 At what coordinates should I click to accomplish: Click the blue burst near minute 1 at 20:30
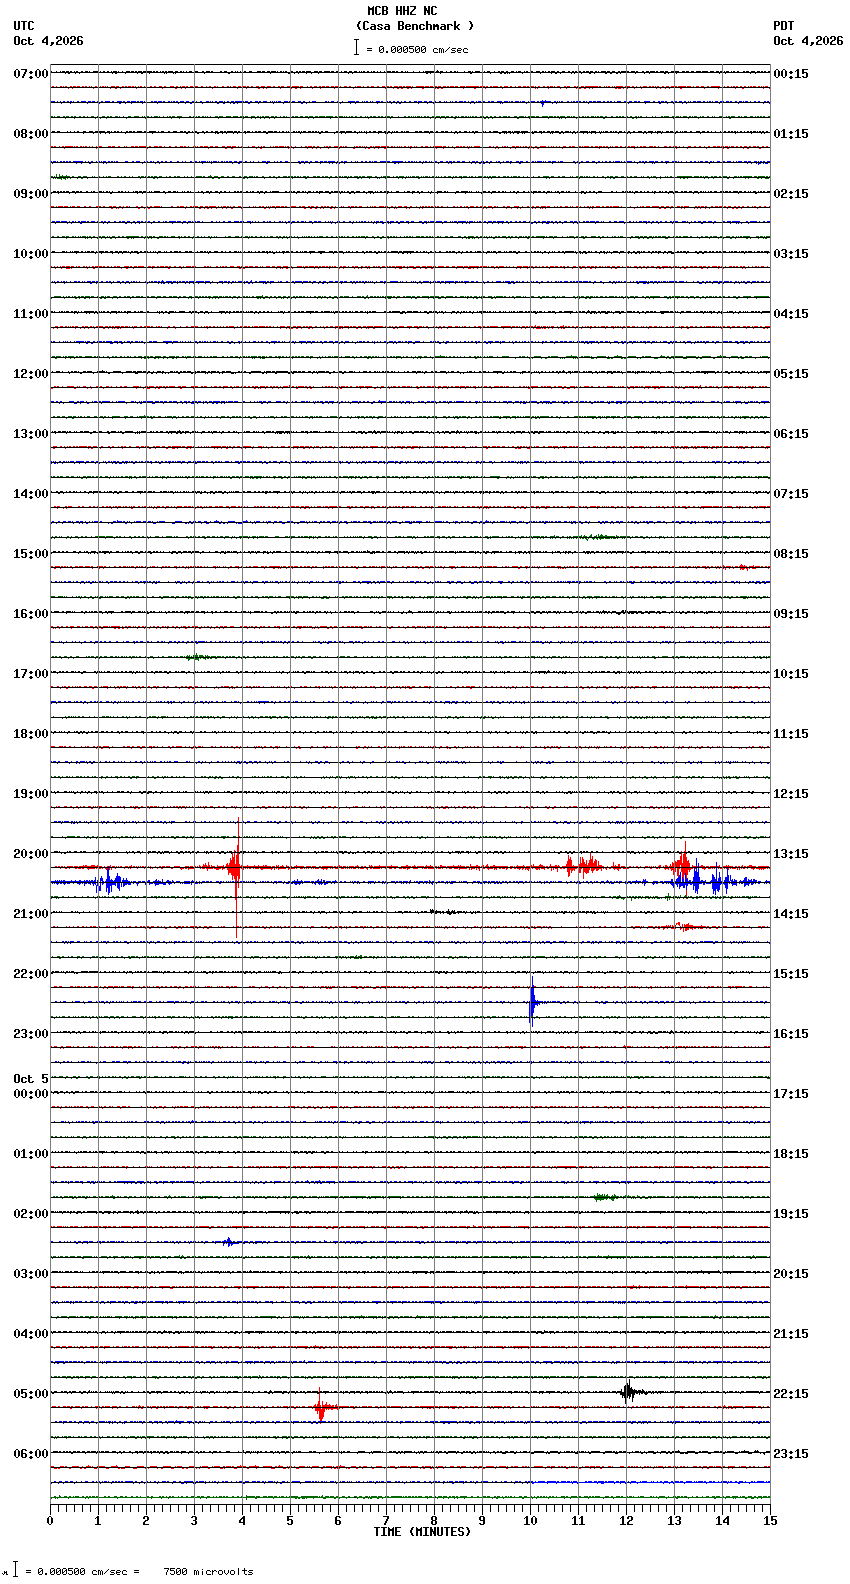click(112, 882)
